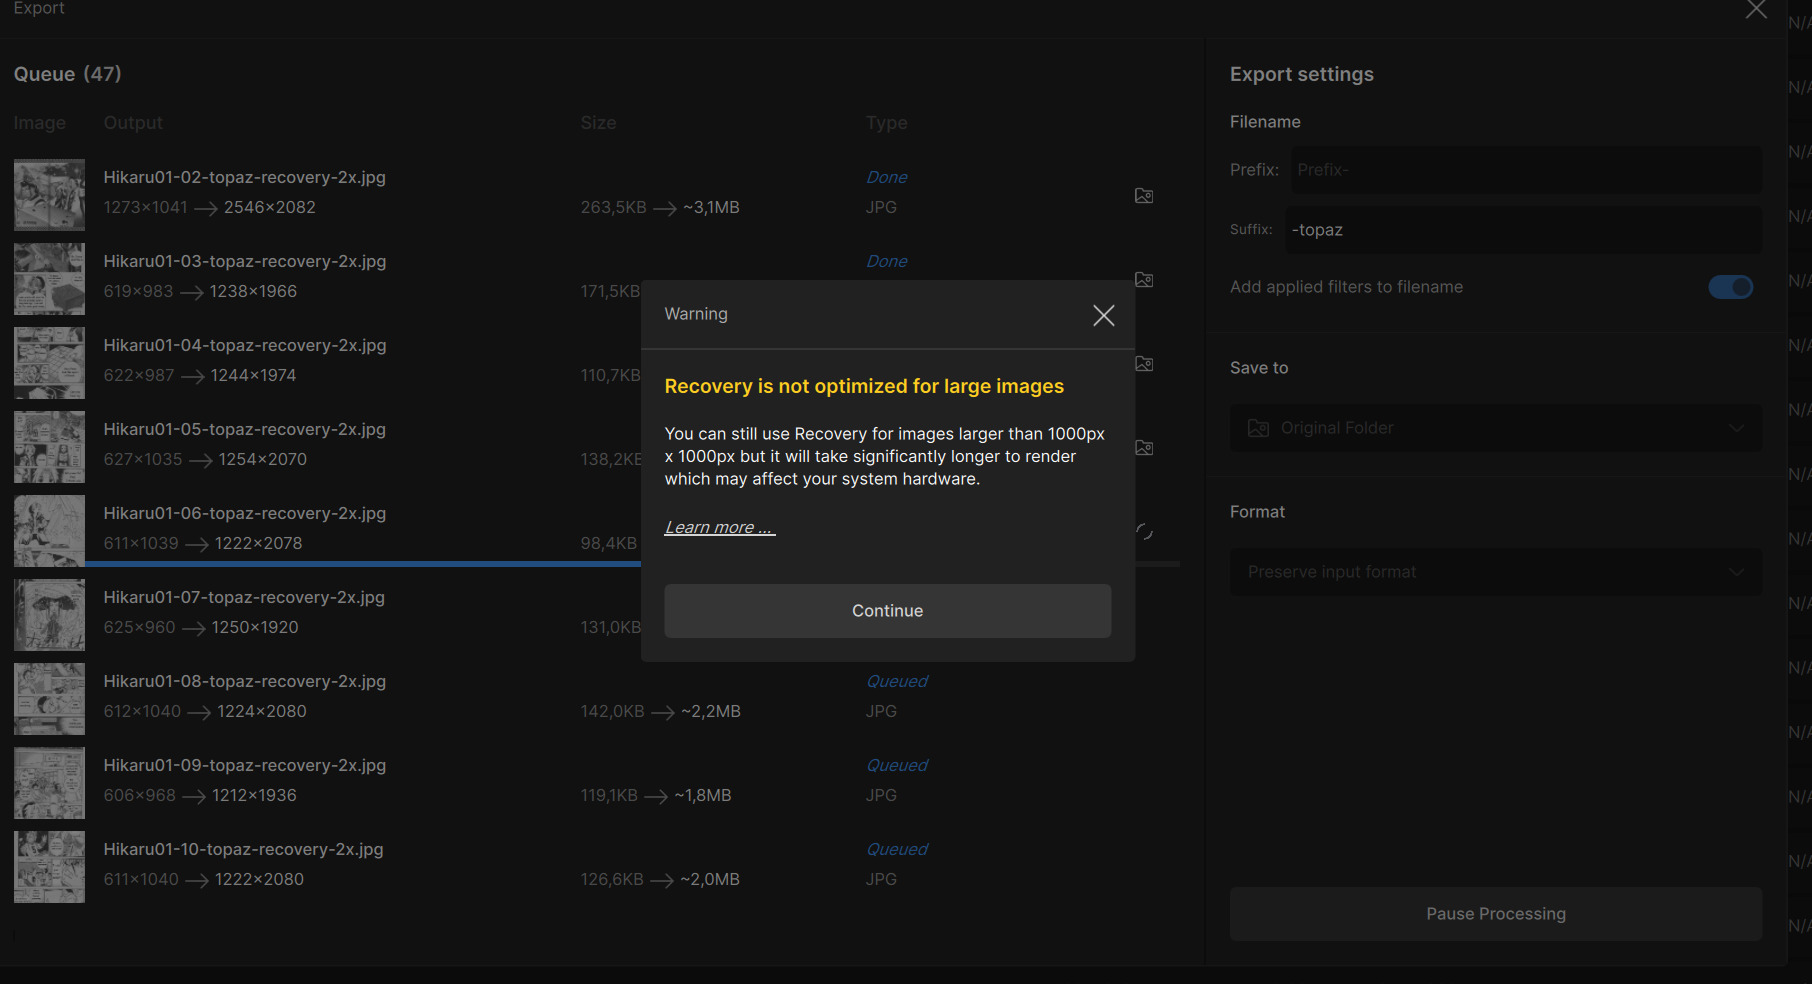Edit the Suffix field containing -topaz
Screen dimensions: 1812x984
point(1525,230)
